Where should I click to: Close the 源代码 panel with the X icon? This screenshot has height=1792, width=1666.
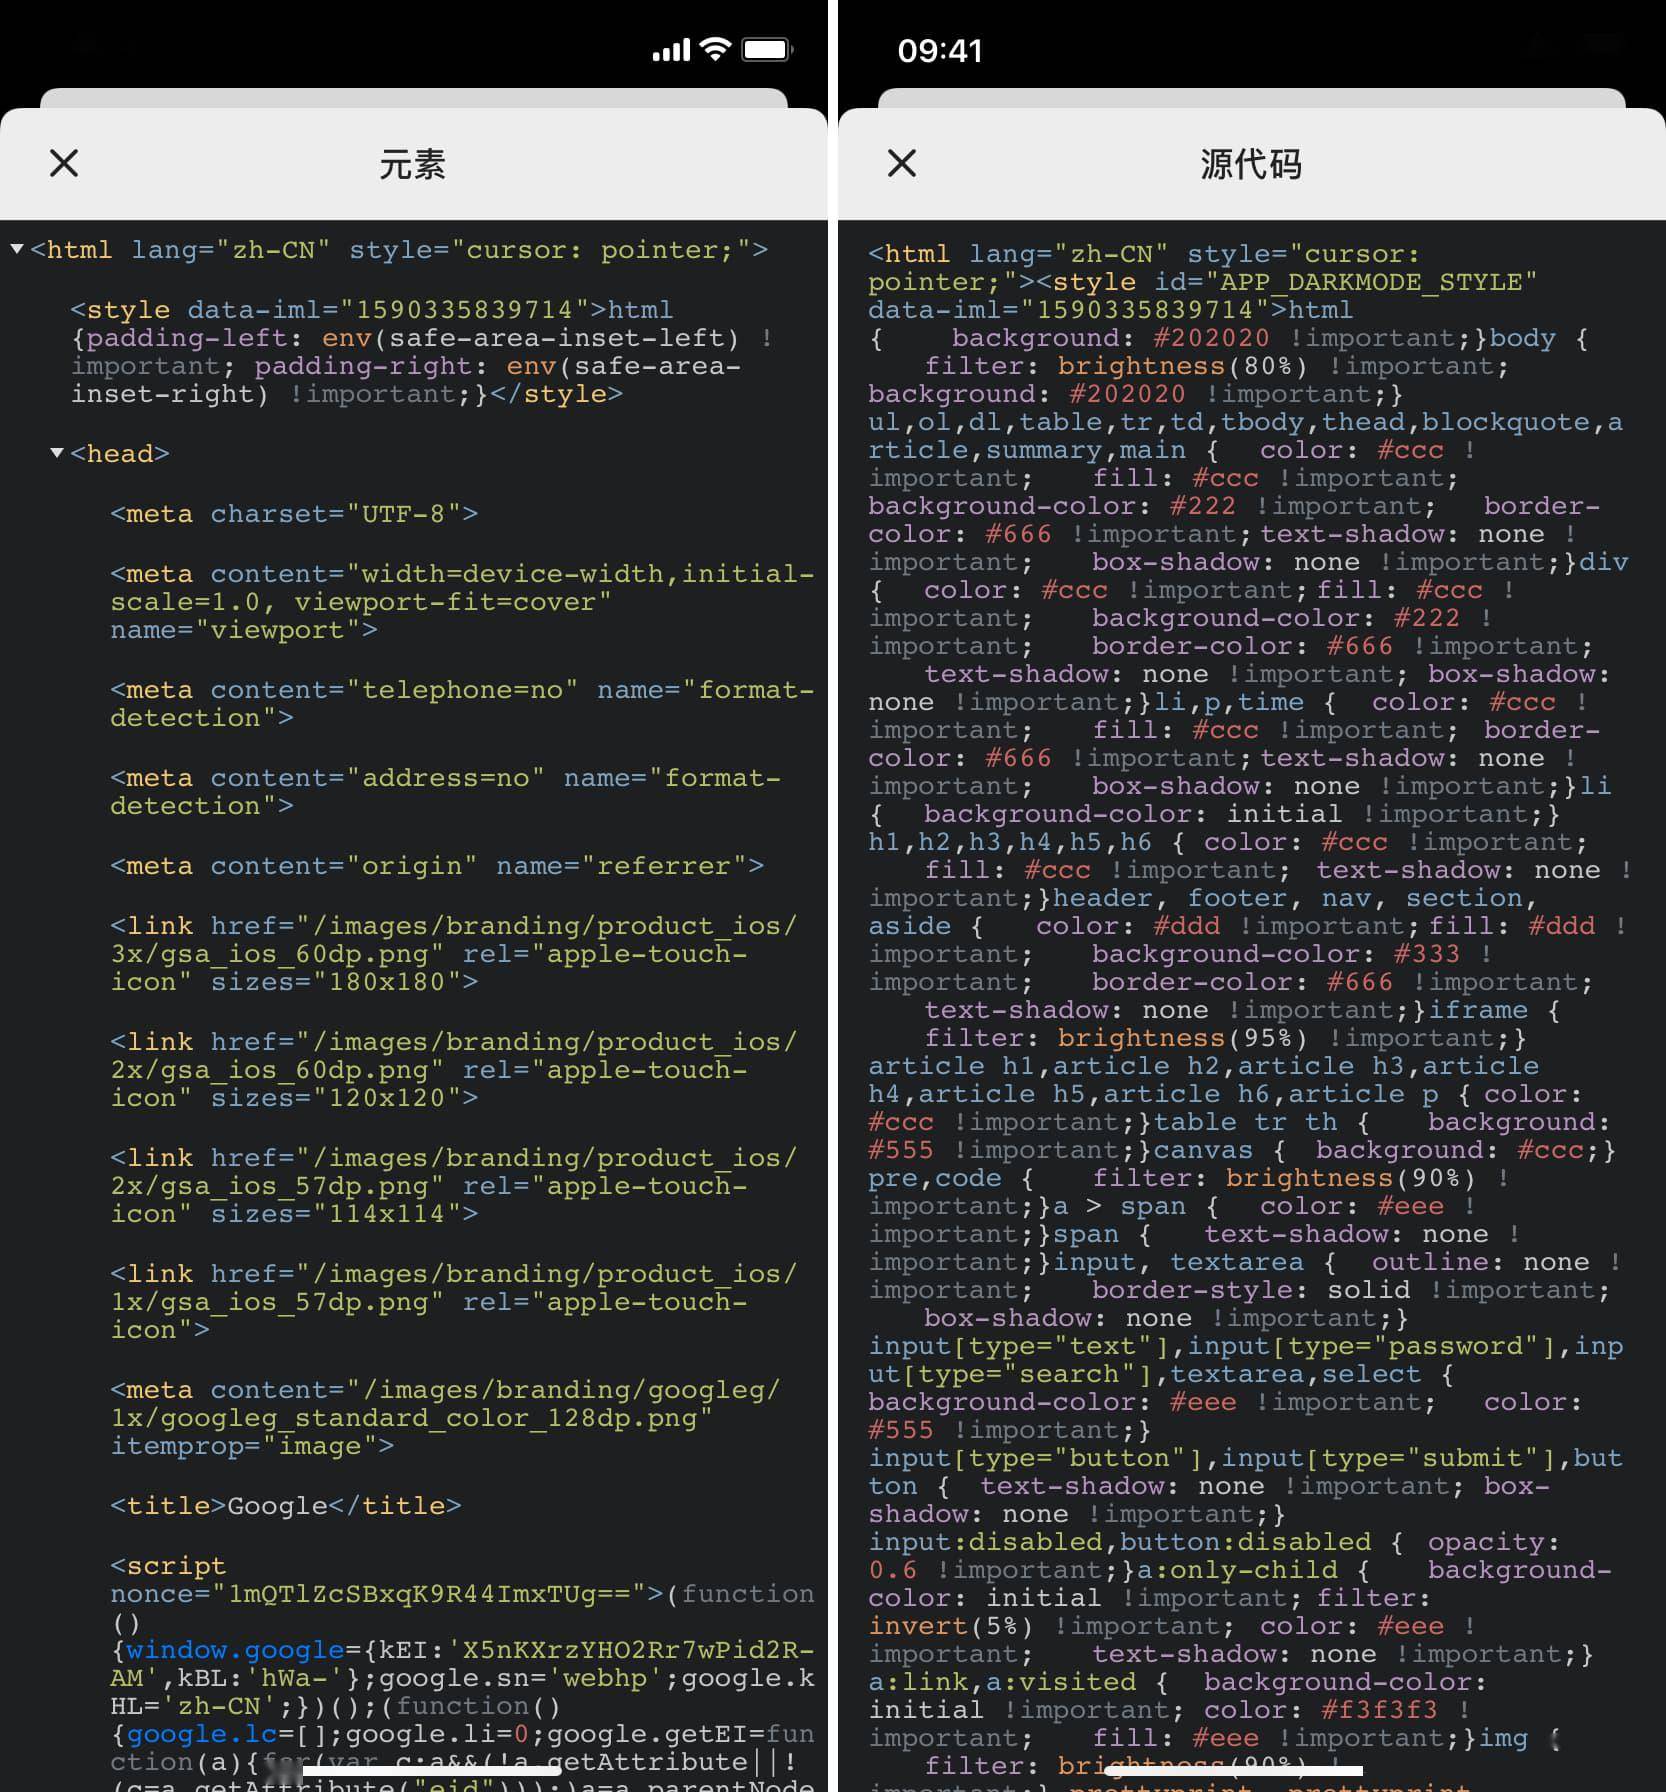point(902,163)
